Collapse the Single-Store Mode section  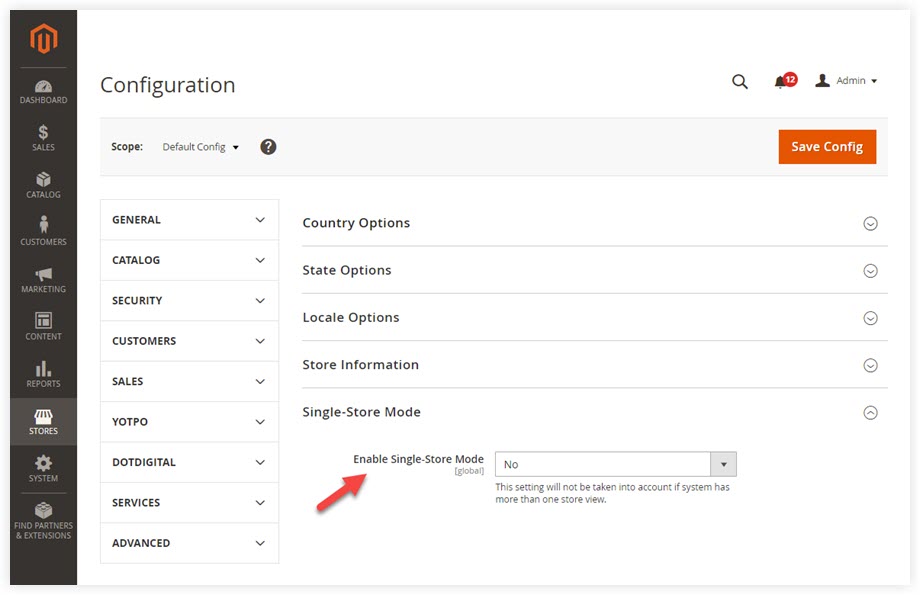coord(594,412)
